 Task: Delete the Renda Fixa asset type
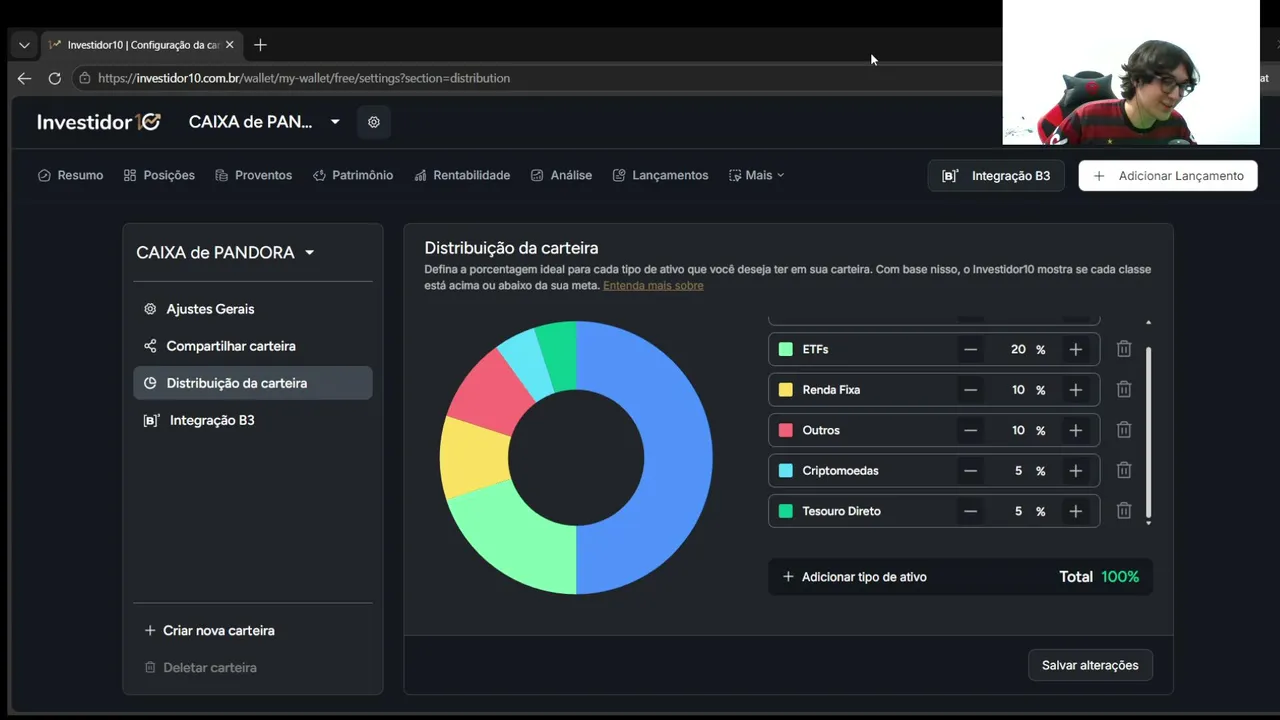(x=1124, y=390)
